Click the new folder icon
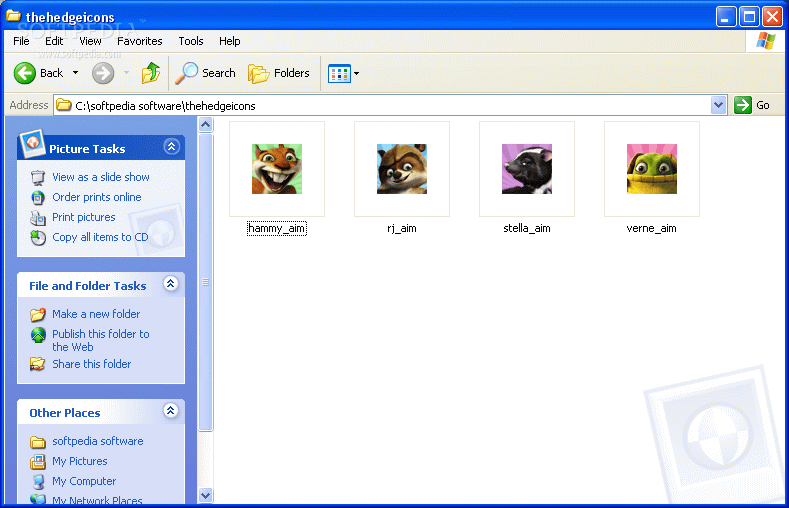This screenshot has width=789, height=508. coord(38,314)
